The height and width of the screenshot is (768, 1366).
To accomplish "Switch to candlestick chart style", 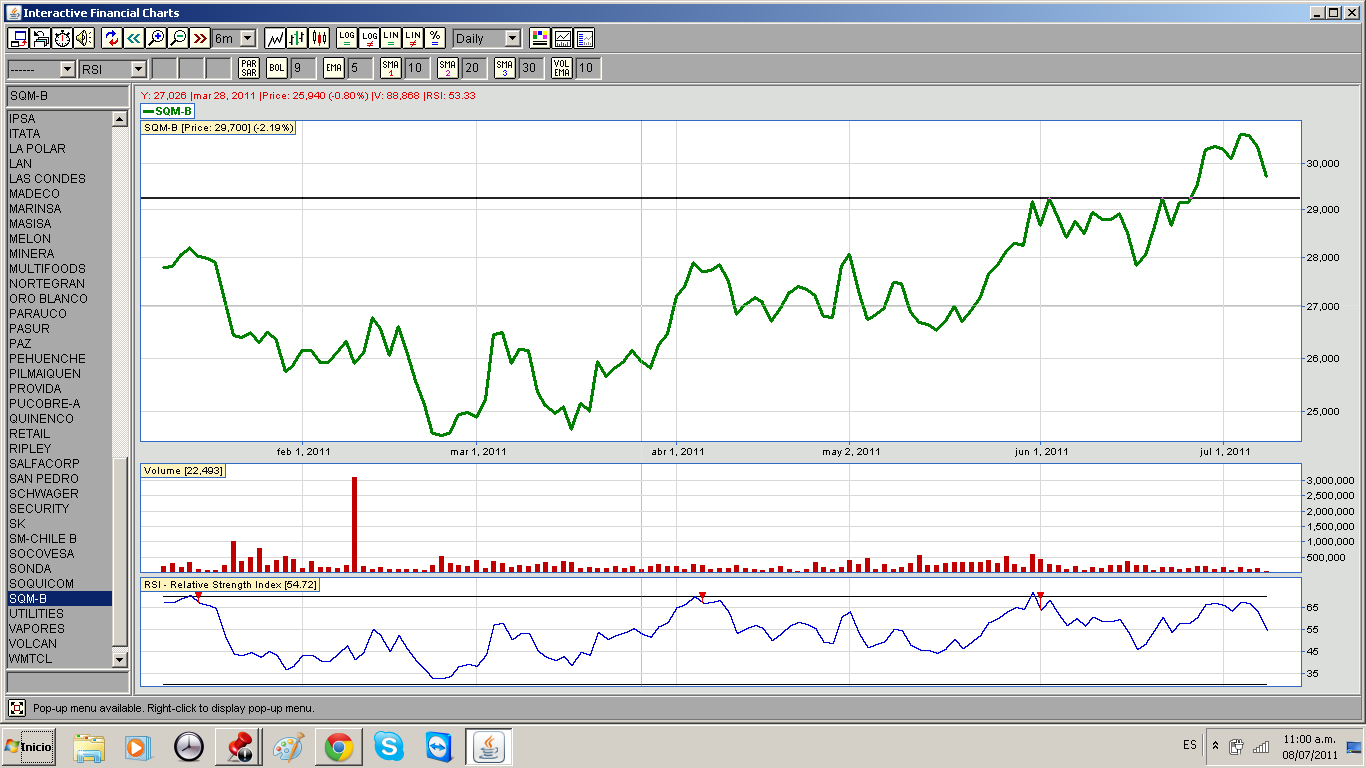I will coord(319,38).
